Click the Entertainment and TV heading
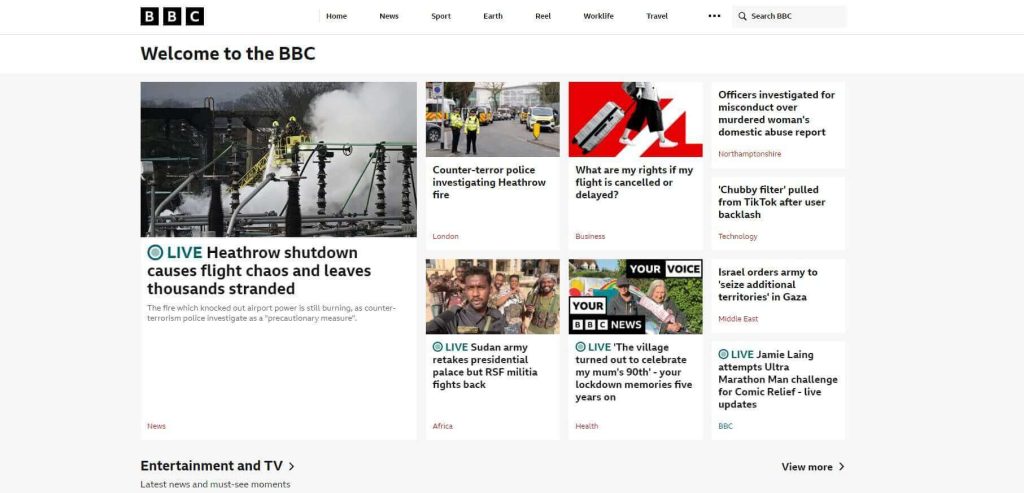This screenshot has height=493, width=1024. pos(212,466)
